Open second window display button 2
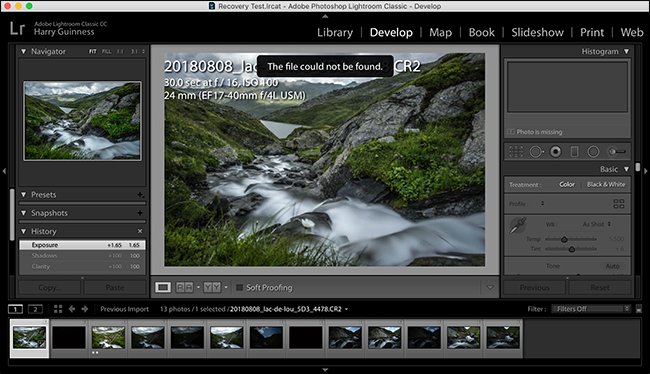This screenshot has height=374, width=650. coord(35,309)
